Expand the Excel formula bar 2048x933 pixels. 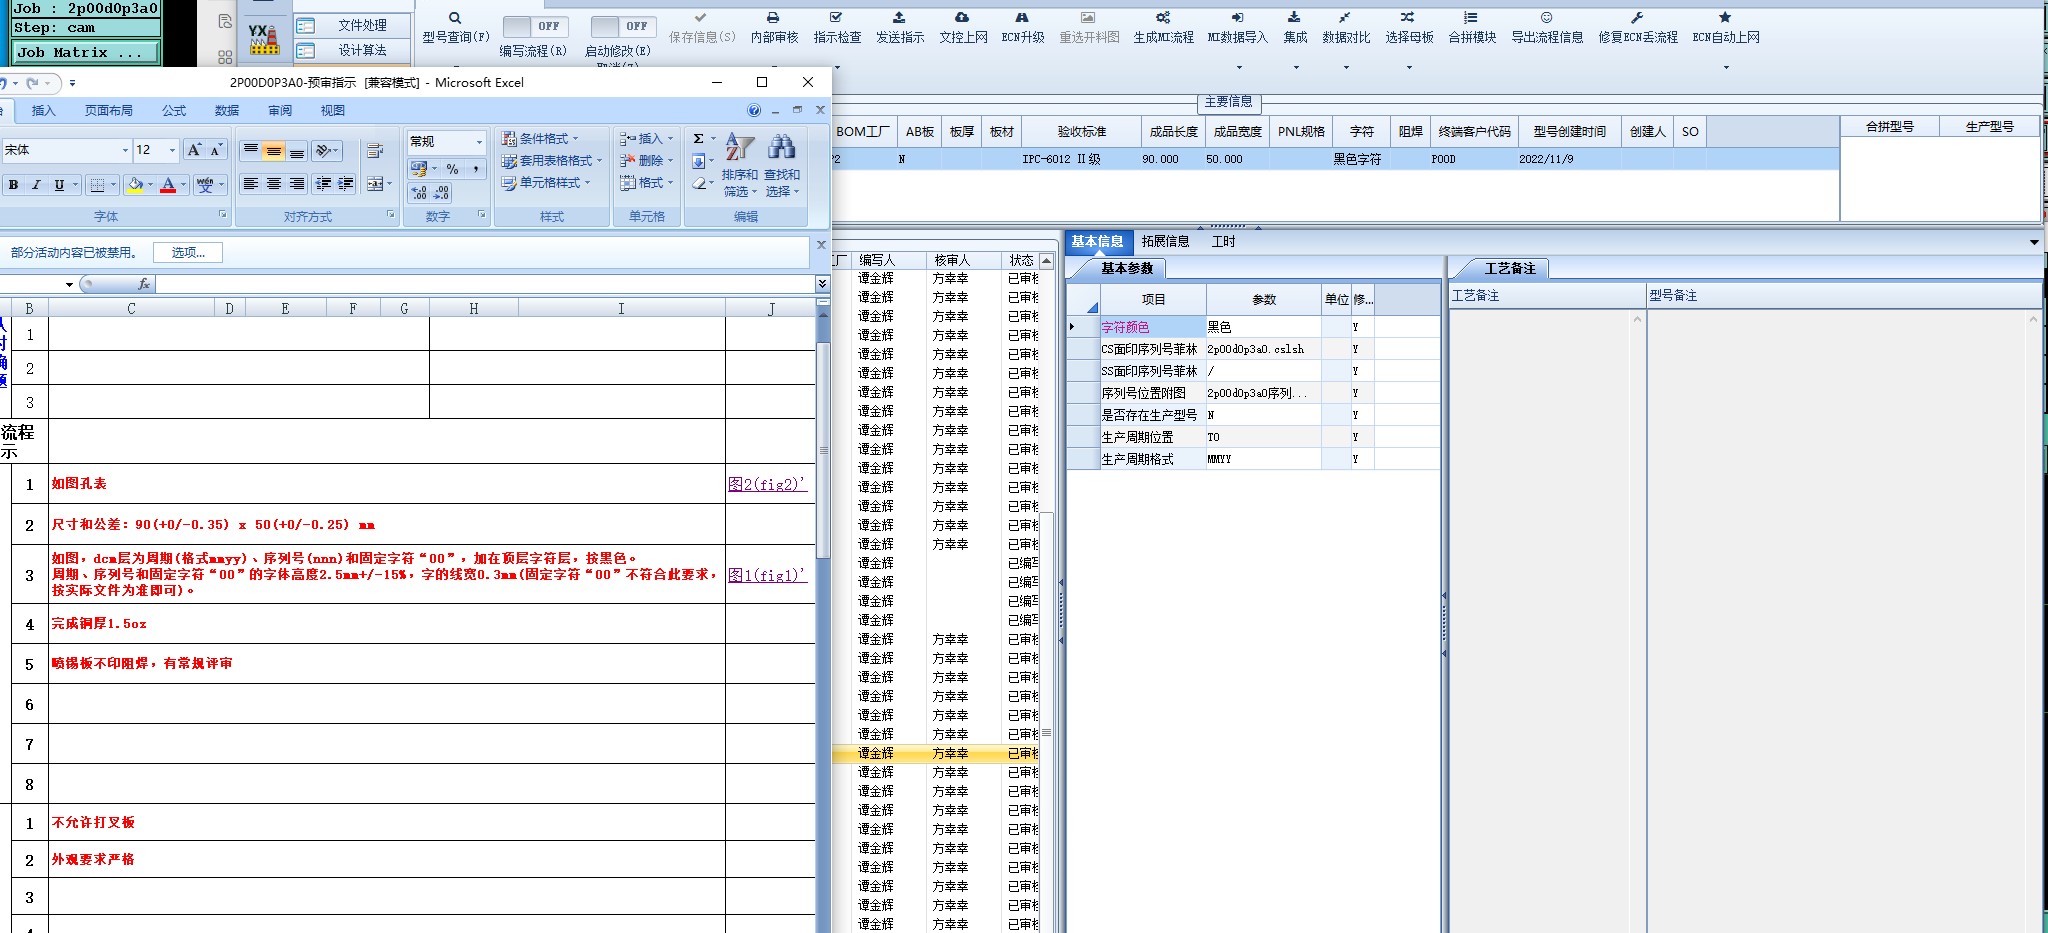(x=822, y=284)
